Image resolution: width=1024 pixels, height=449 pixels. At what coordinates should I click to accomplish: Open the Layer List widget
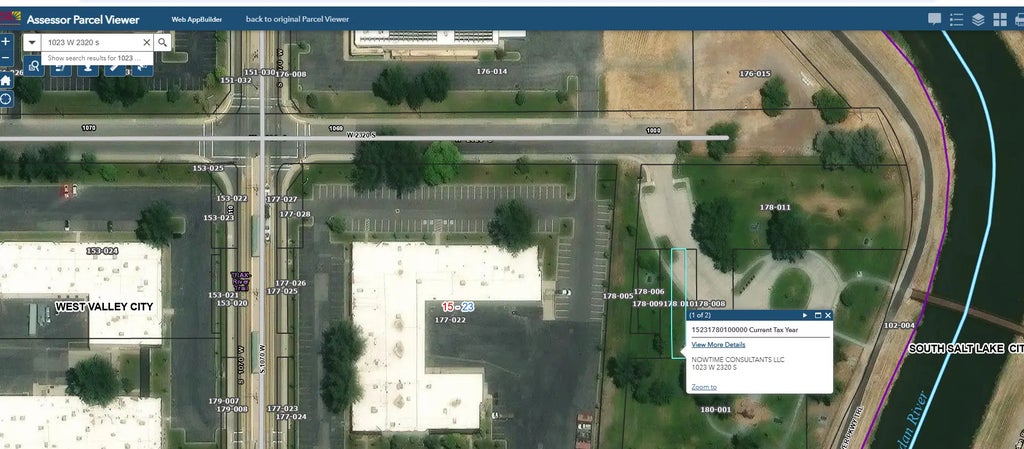[978, 19]
